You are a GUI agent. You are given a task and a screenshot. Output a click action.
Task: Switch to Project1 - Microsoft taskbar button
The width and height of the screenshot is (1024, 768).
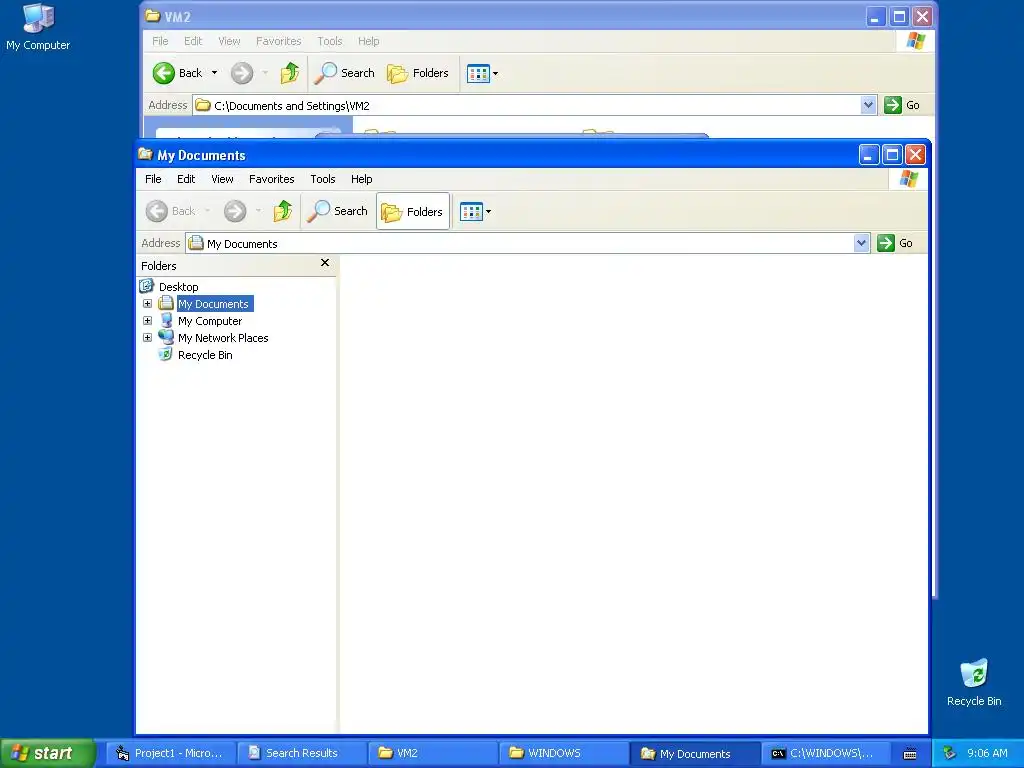170,753
